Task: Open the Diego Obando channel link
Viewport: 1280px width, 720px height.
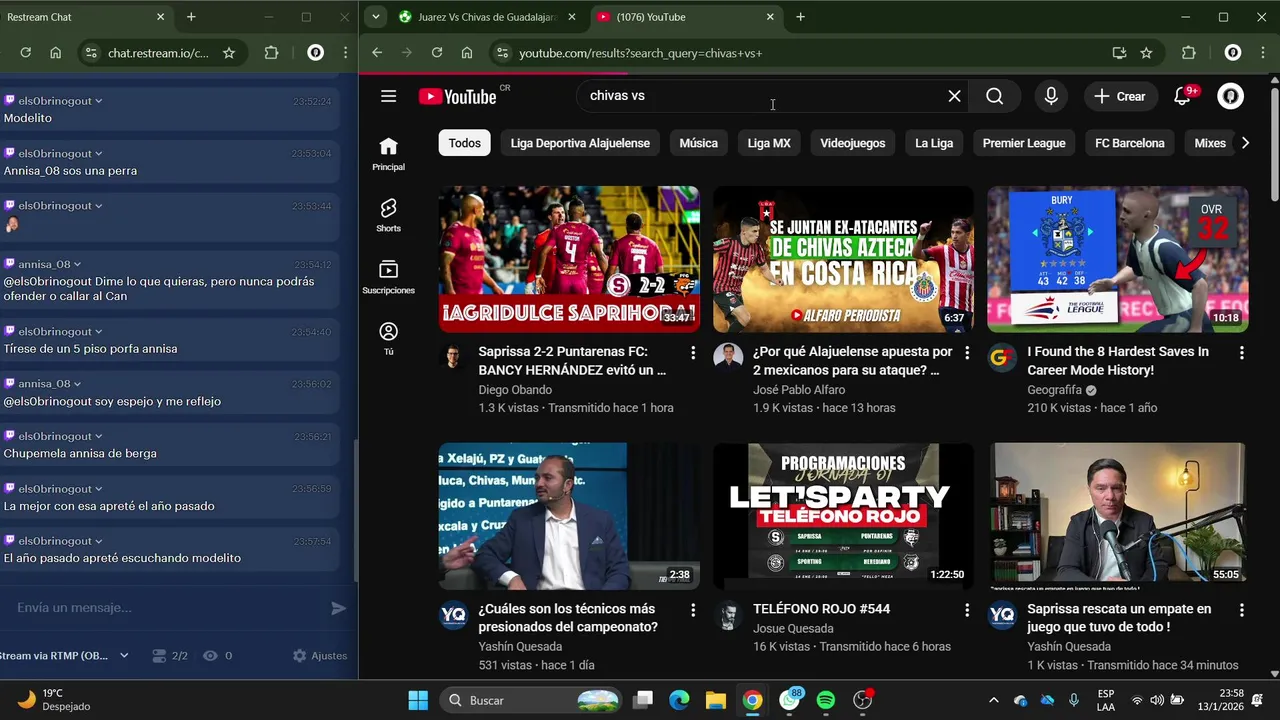Action: [515, 390]
